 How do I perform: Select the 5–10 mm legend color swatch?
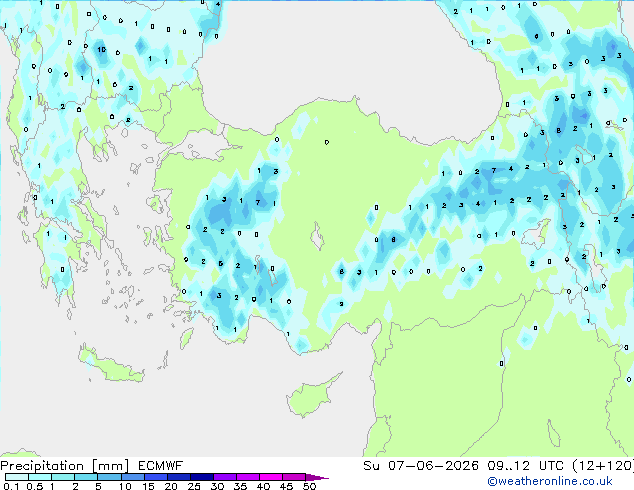[x=109, y=477]
